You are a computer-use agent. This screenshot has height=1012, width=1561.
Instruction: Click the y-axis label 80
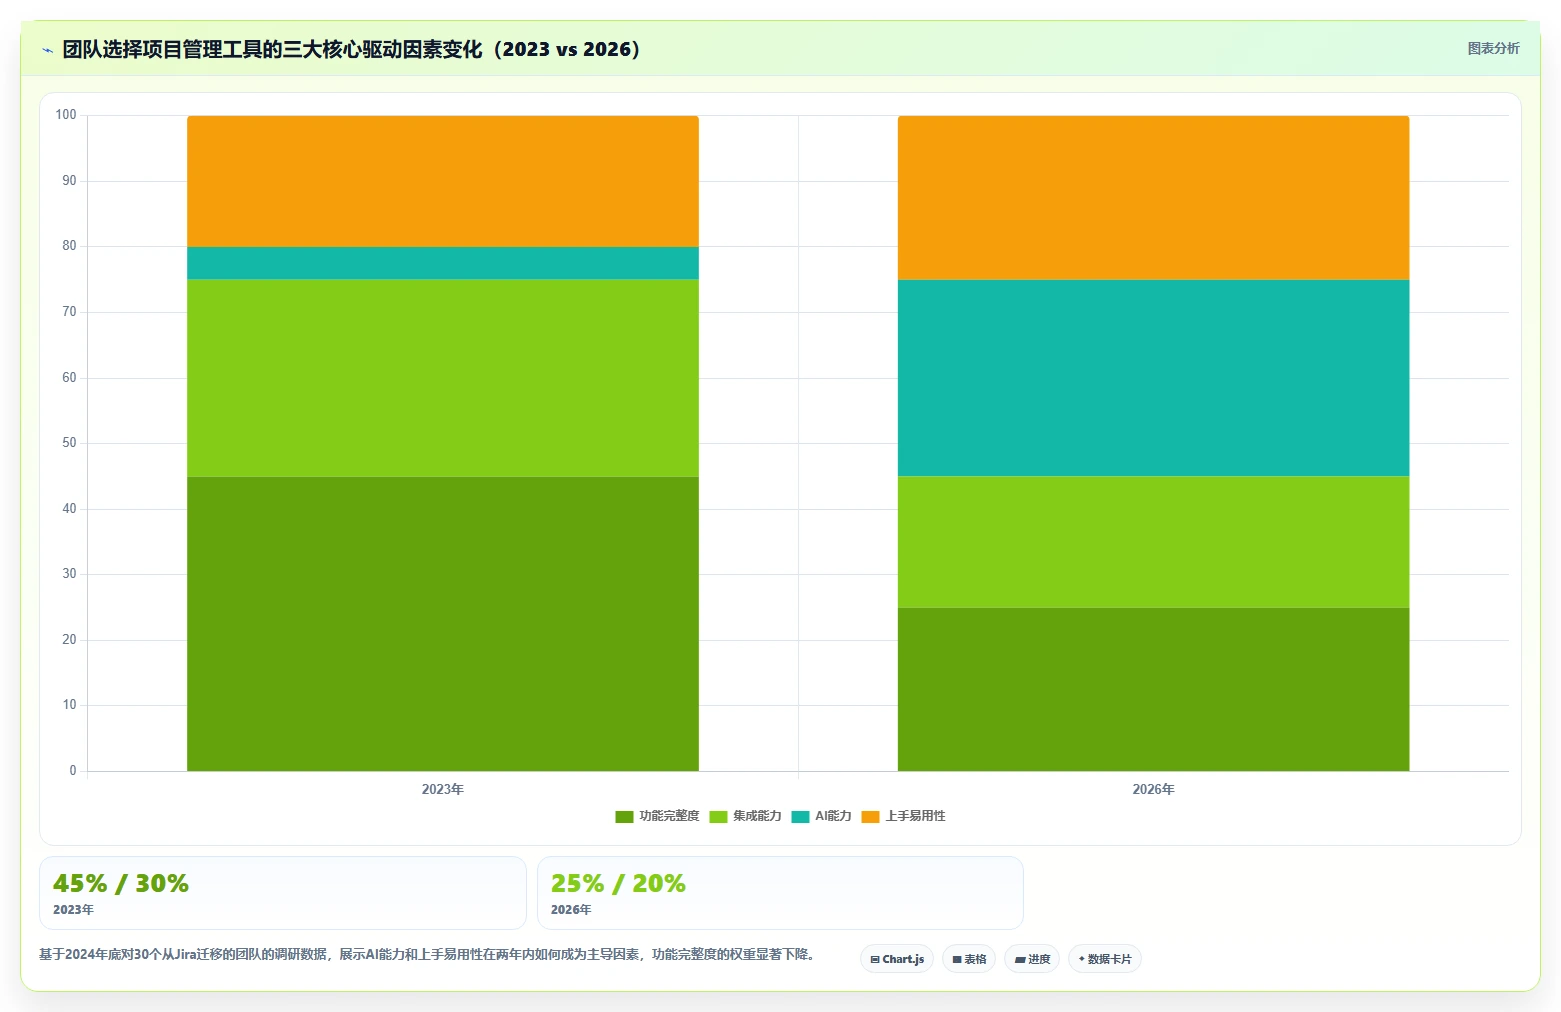click(69, 246)
